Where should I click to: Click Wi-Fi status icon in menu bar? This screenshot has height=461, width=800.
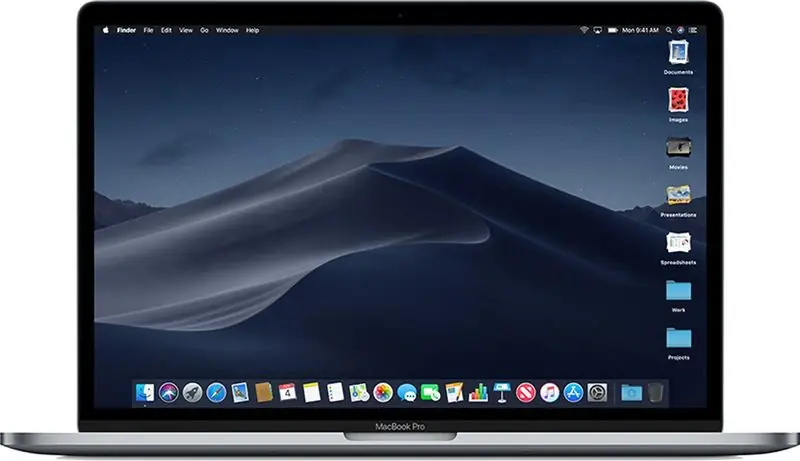tap(584, 30)
